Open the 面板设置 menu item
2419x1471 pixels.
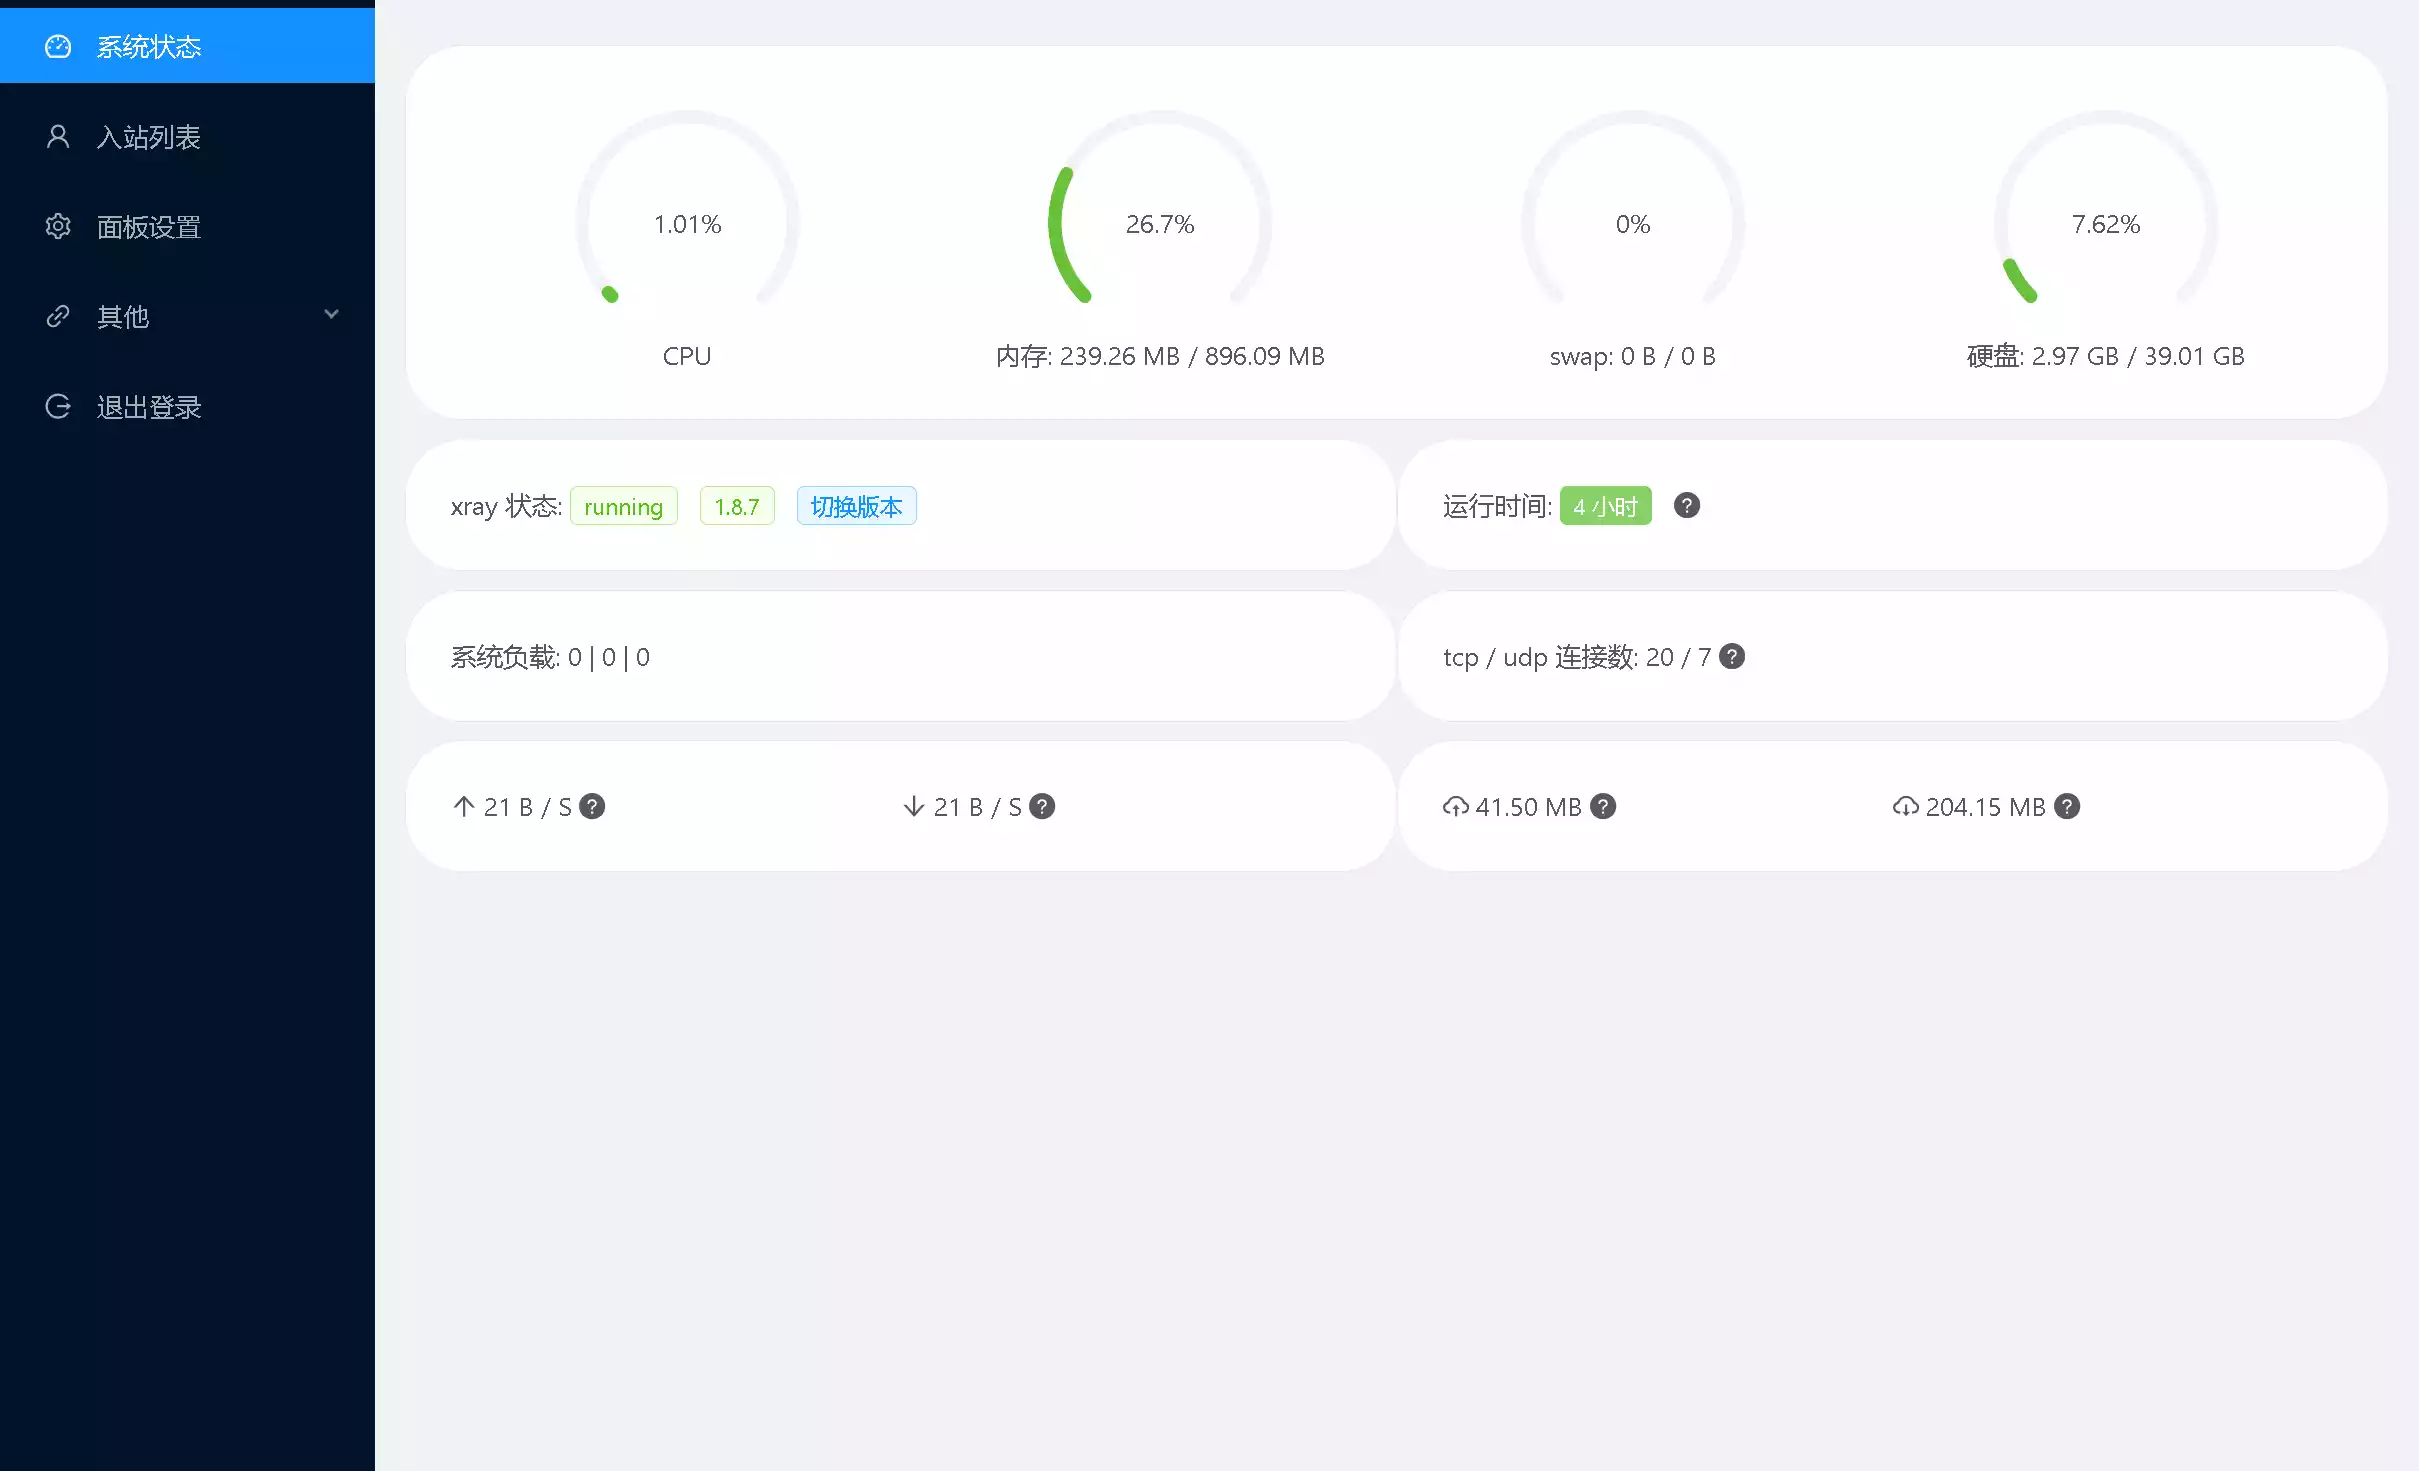pos(148,227)
